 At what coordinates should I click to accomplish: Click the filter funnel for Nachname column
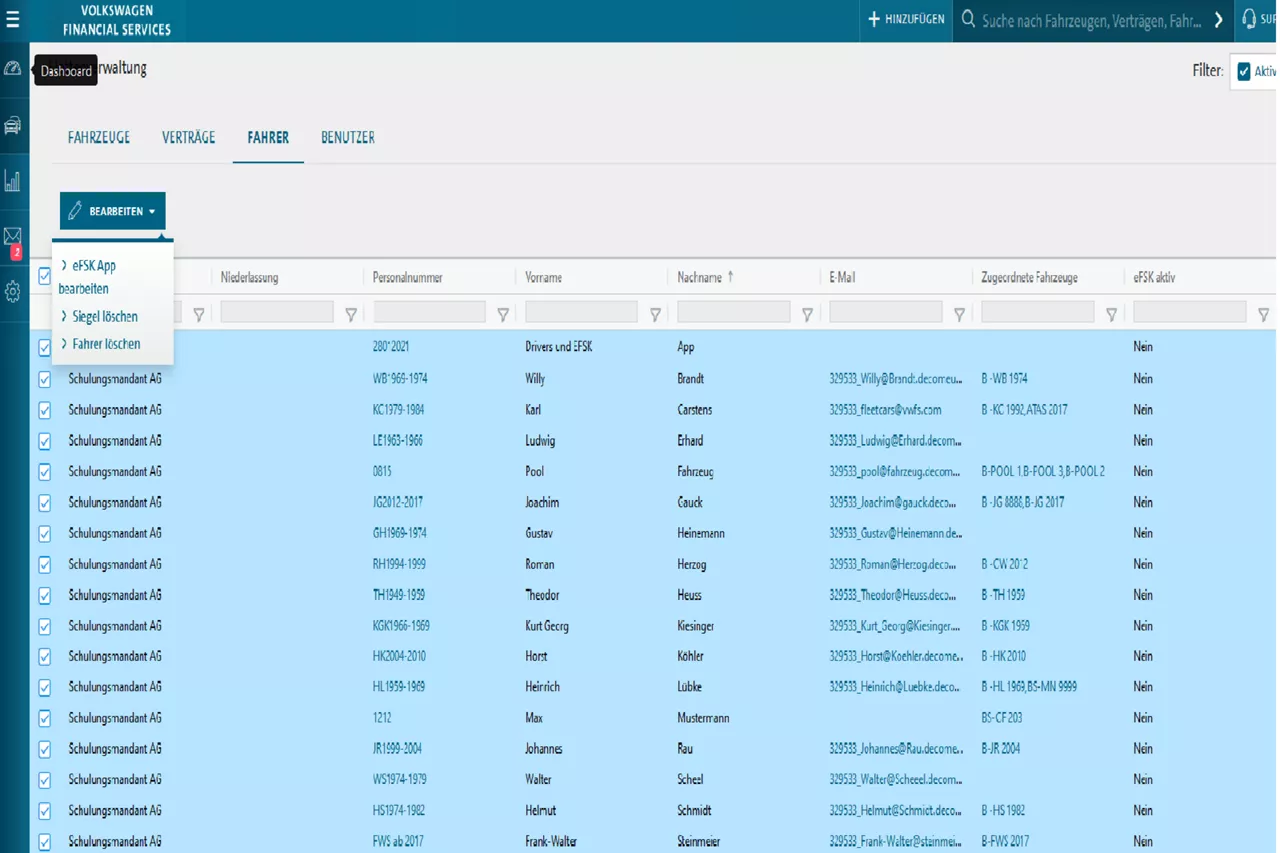click(807, 314)
